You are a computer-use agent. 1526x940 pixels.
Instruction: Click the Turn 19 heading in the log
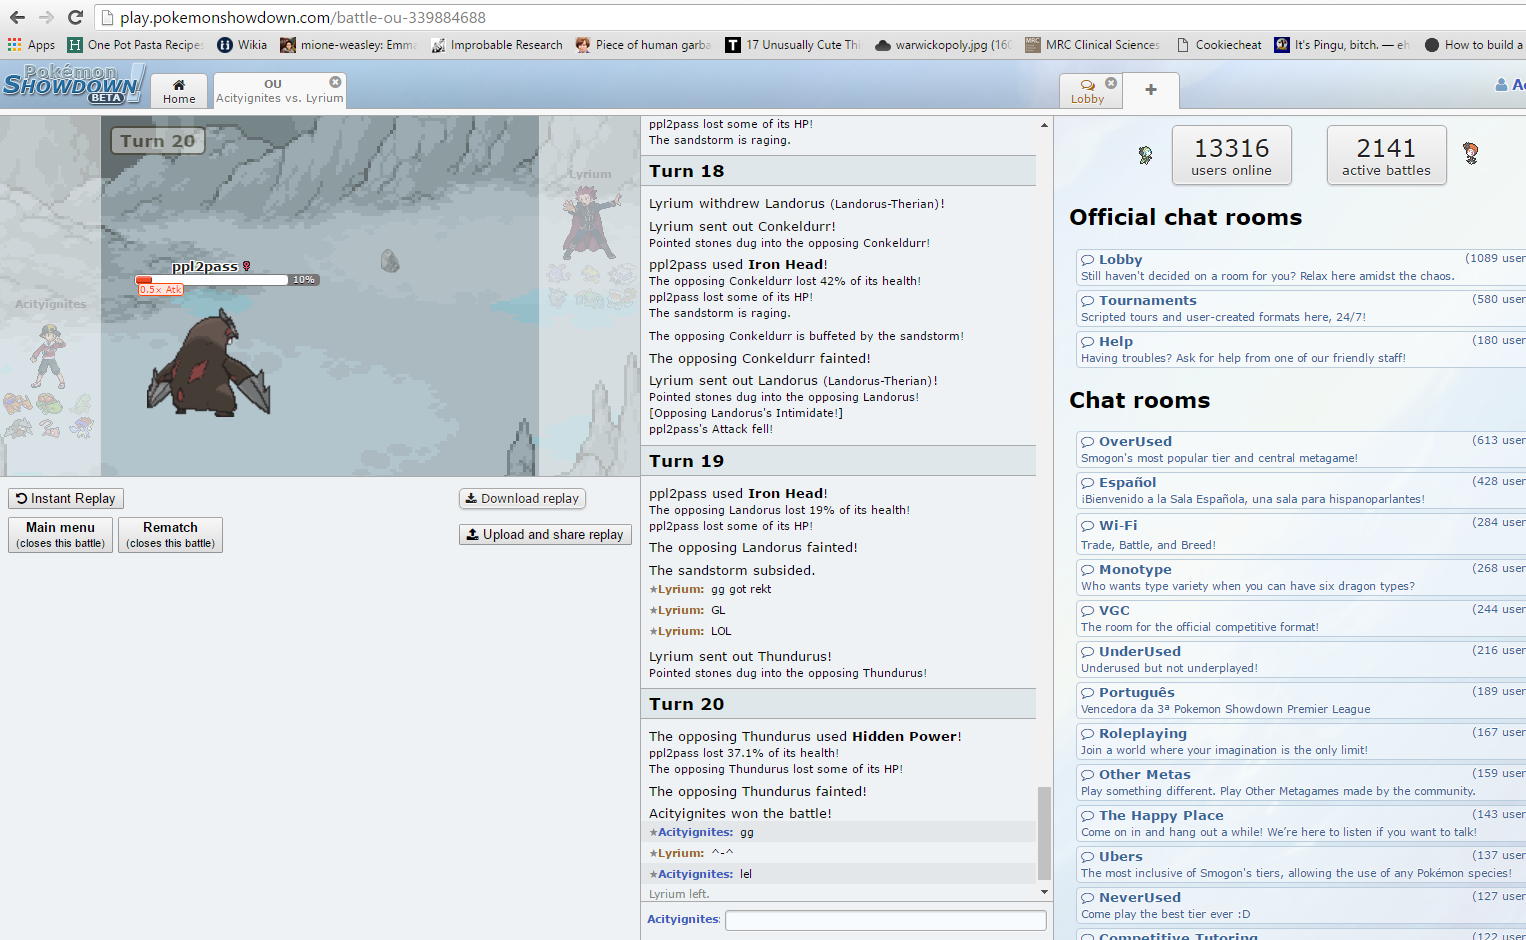(x=686, y=461)
